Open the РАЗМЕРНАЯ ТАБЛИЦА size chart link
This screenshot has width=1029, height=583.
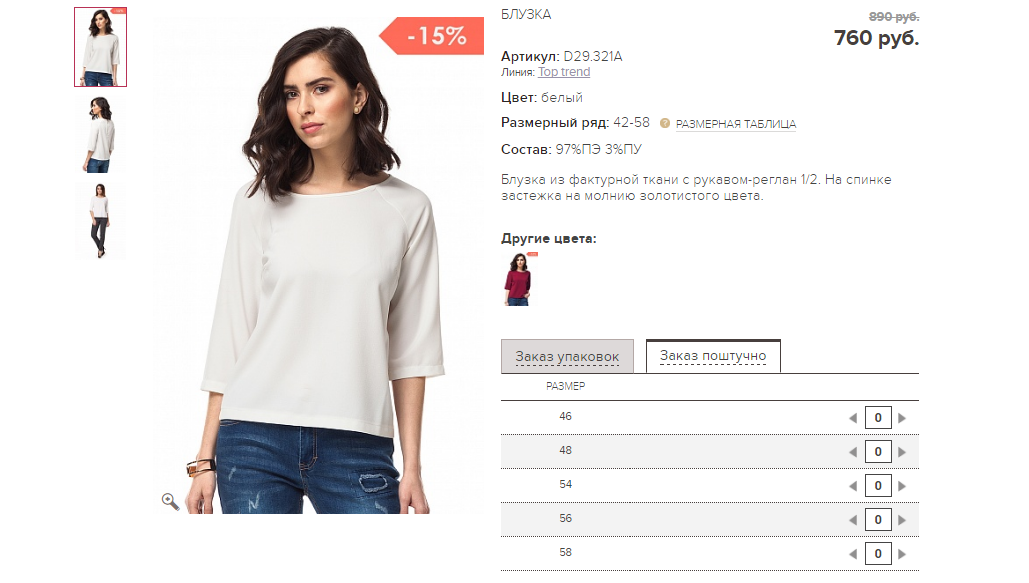pyautogui.click(x=736, y=124)
